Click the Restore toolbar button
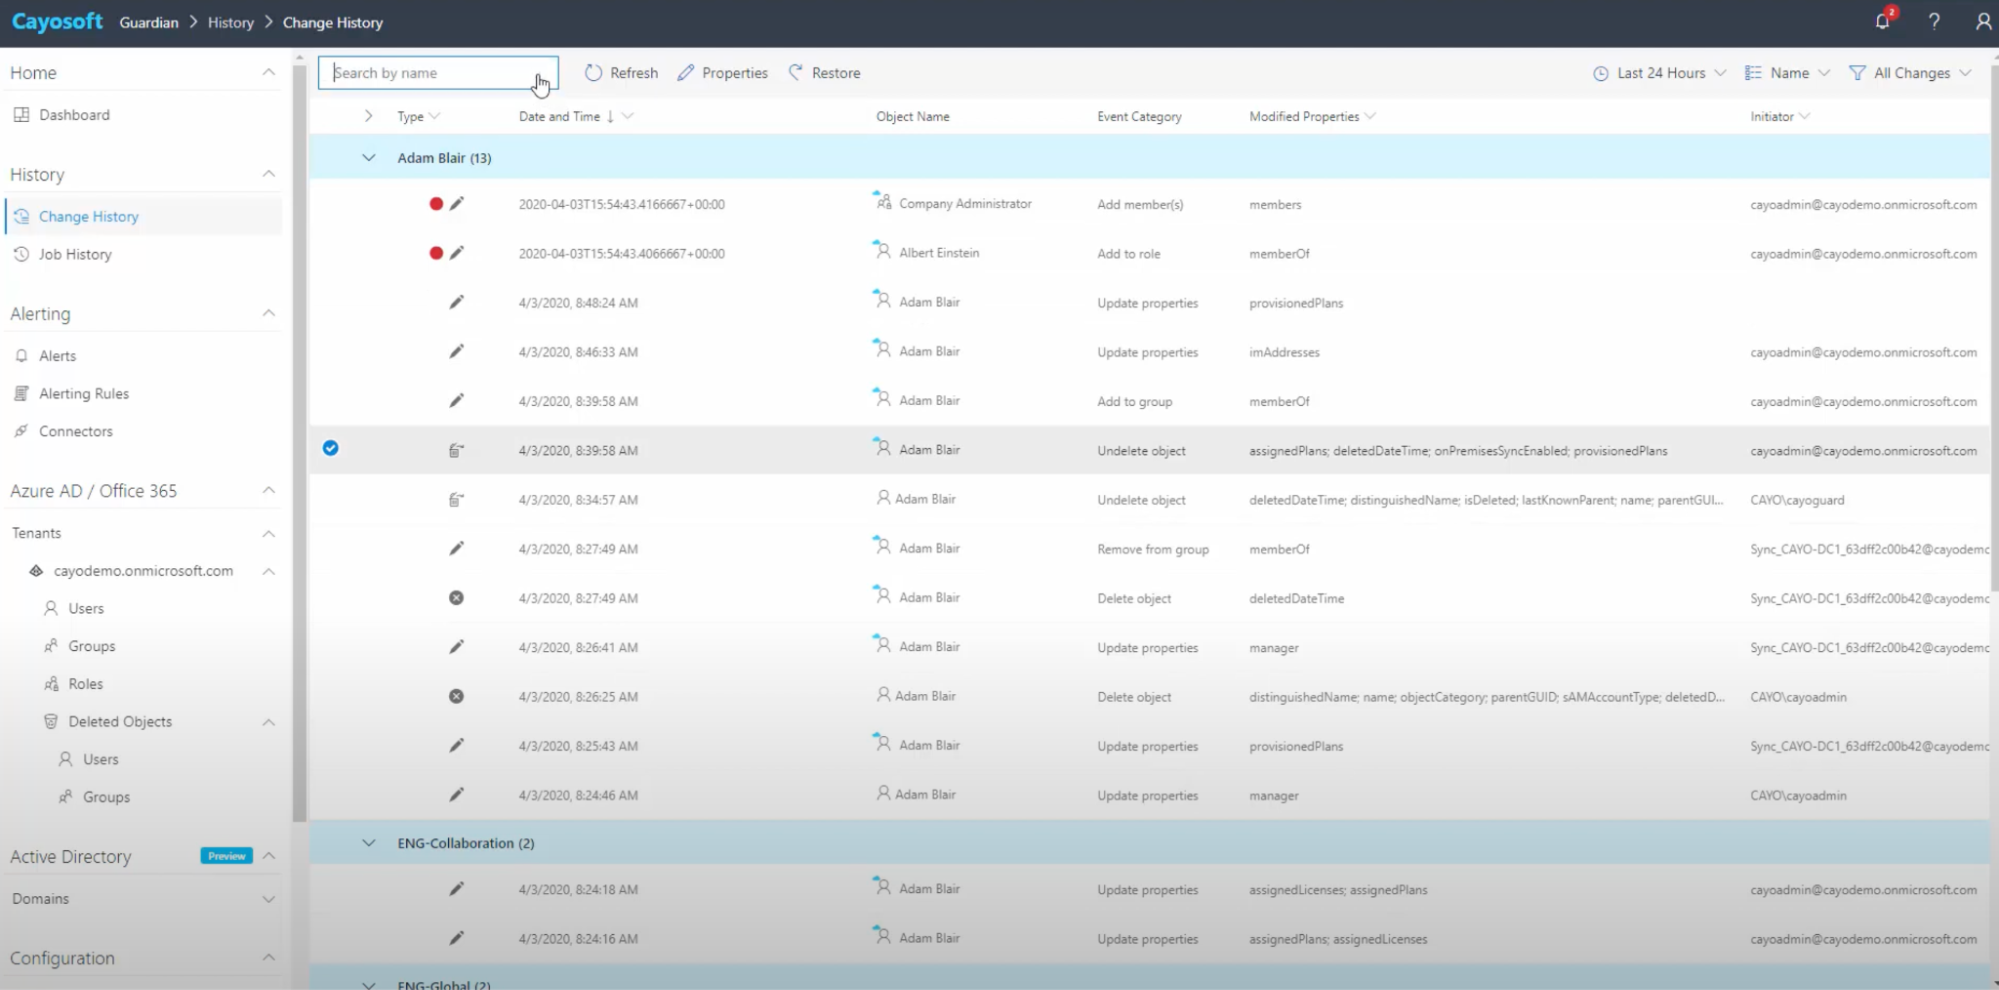 point(824,73)
